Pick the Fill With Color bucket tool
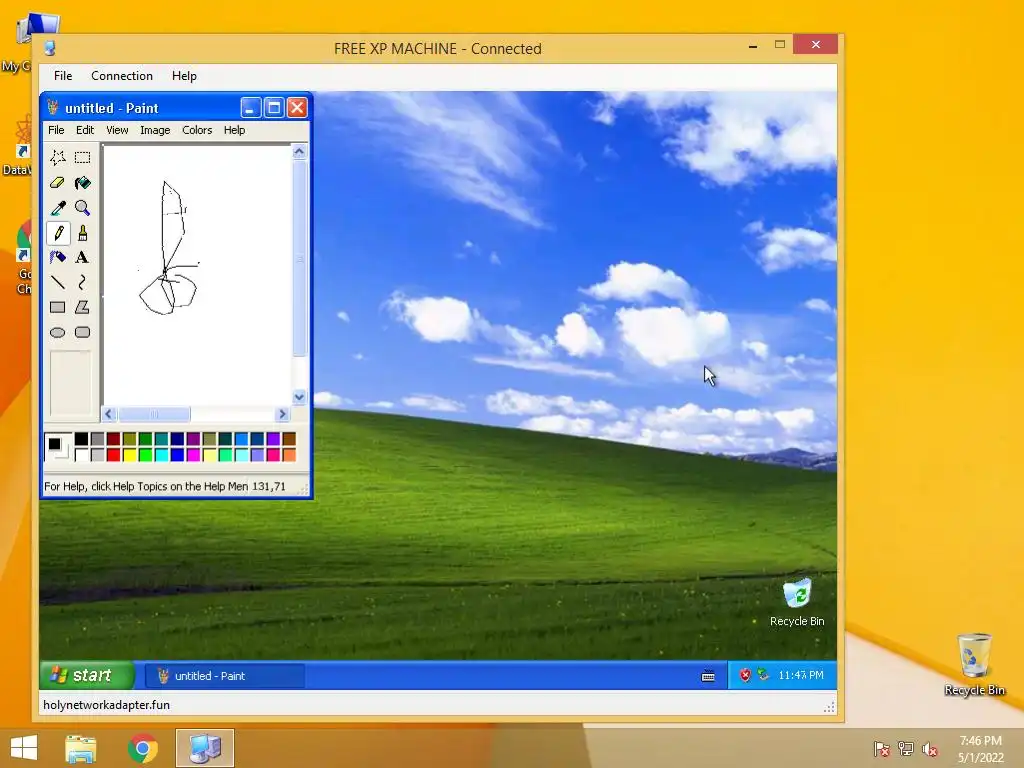1024x768 pixels. click(x=82, y=183)
